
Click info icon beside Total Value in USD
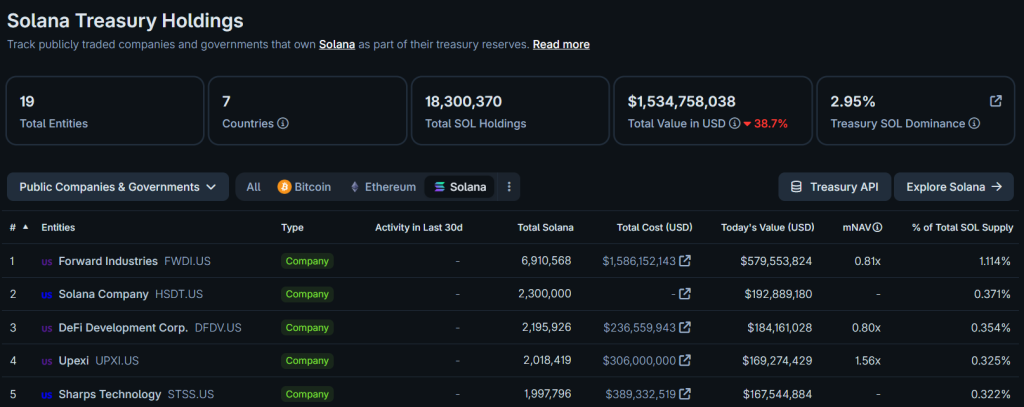coord(735,124)
